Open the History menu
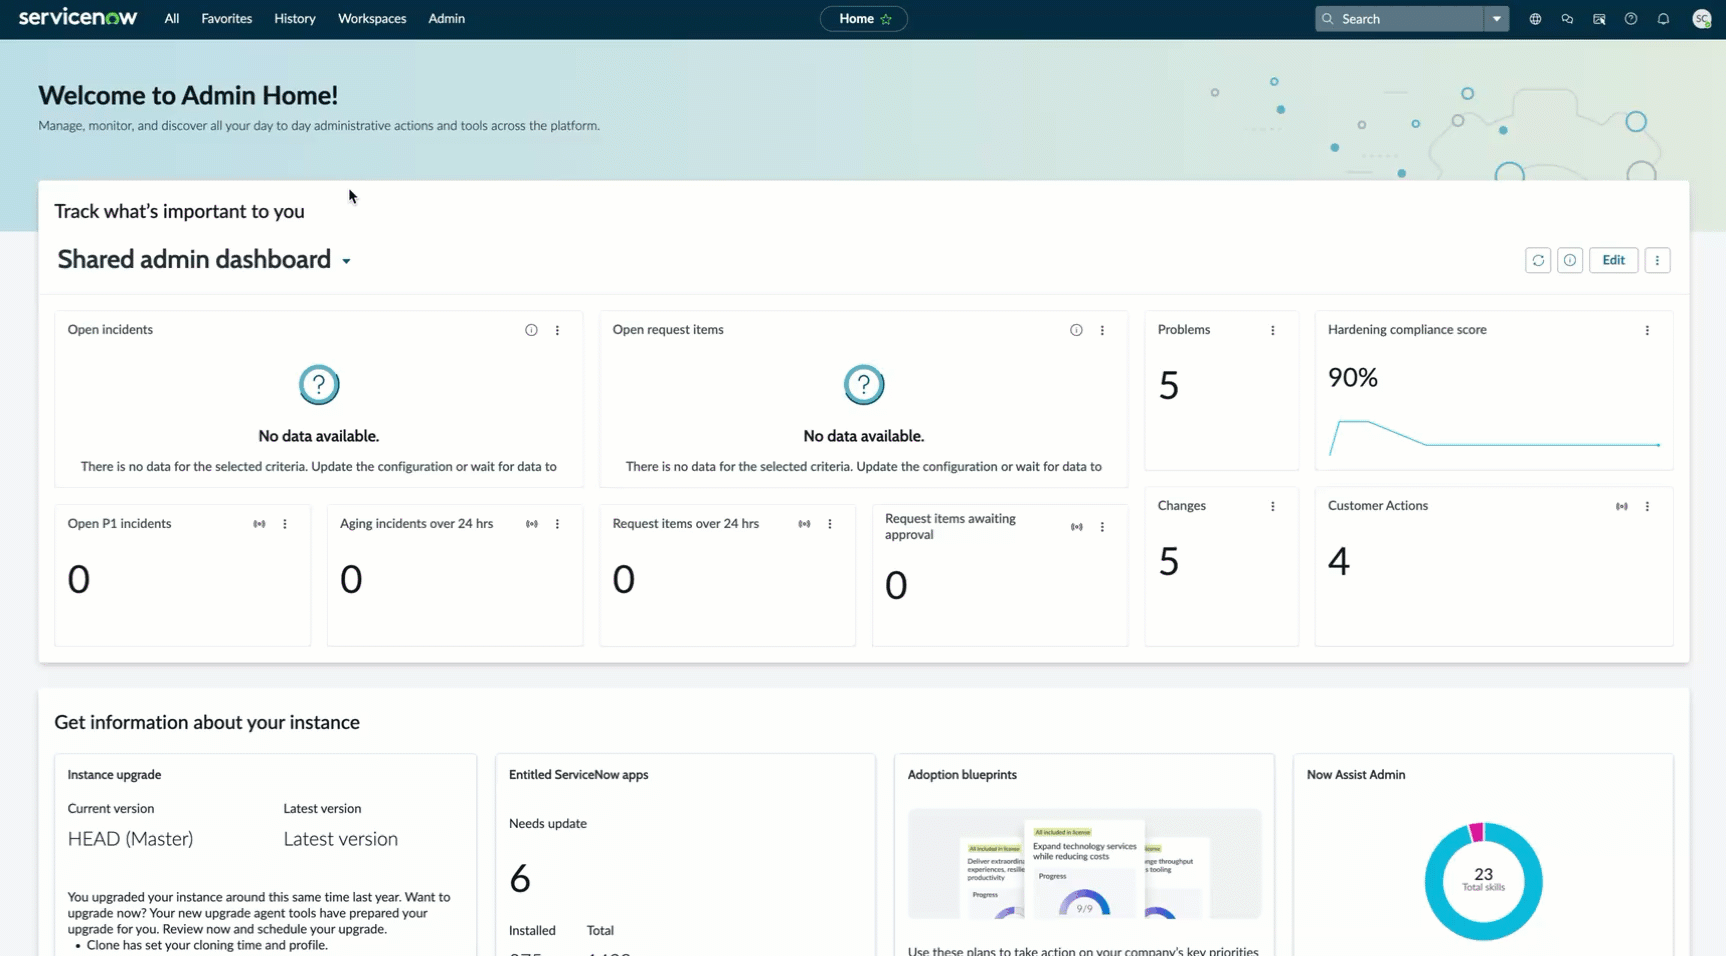The image size is (1726, 956). pos(295,19)
